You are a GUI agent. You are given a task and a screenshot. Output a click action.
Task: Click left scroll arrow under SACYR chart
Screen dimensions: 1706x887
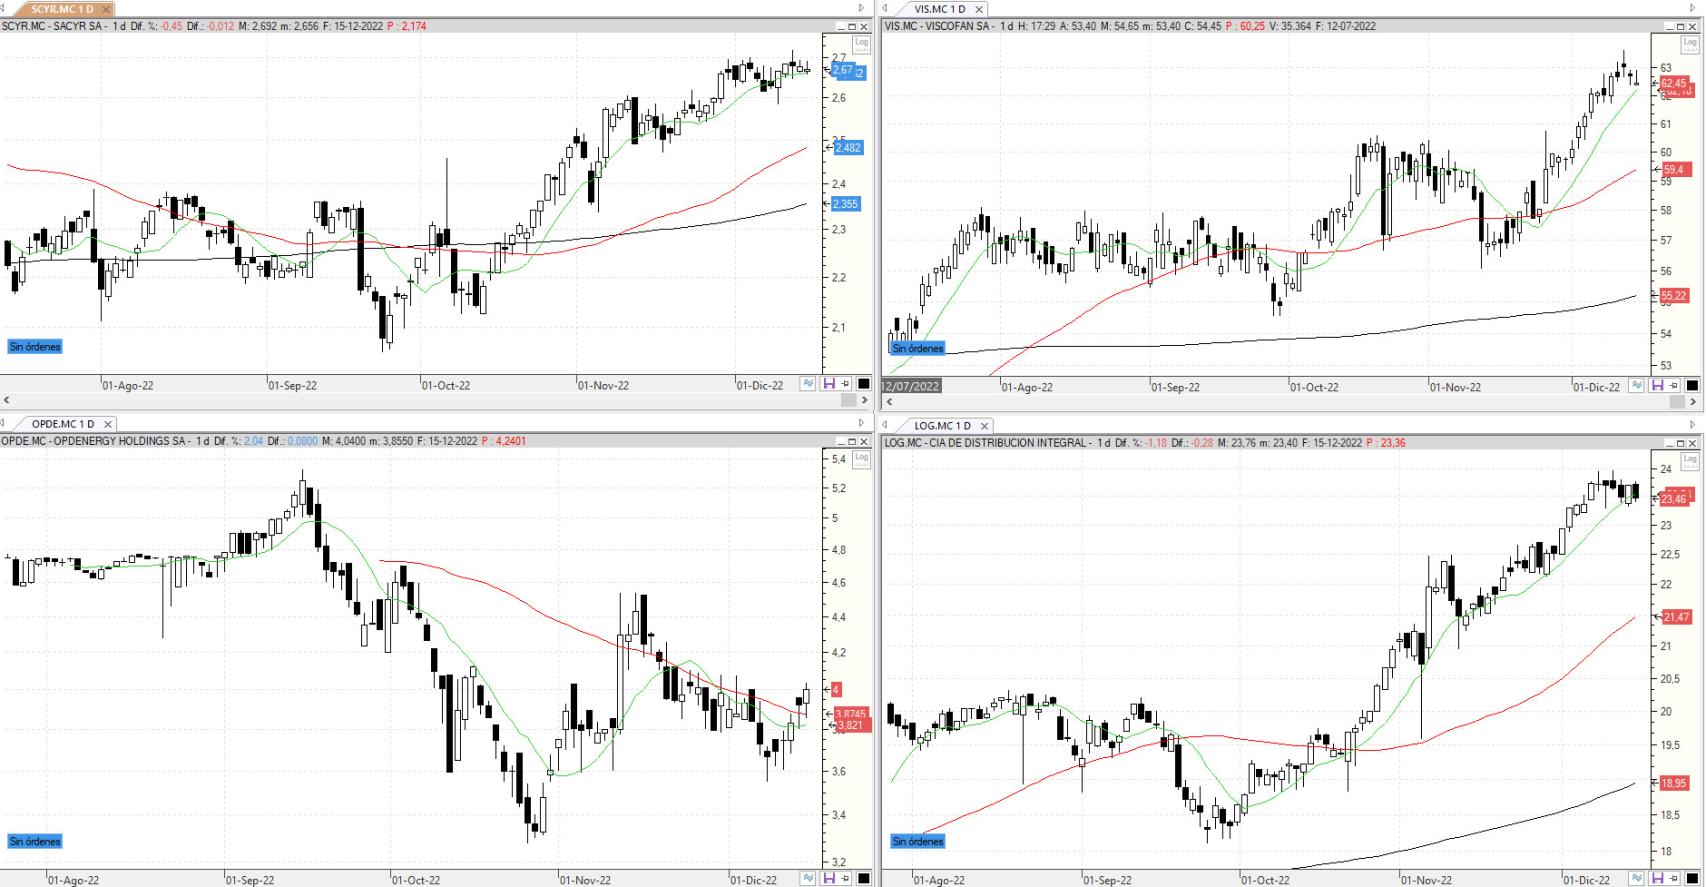click(7, 400)
